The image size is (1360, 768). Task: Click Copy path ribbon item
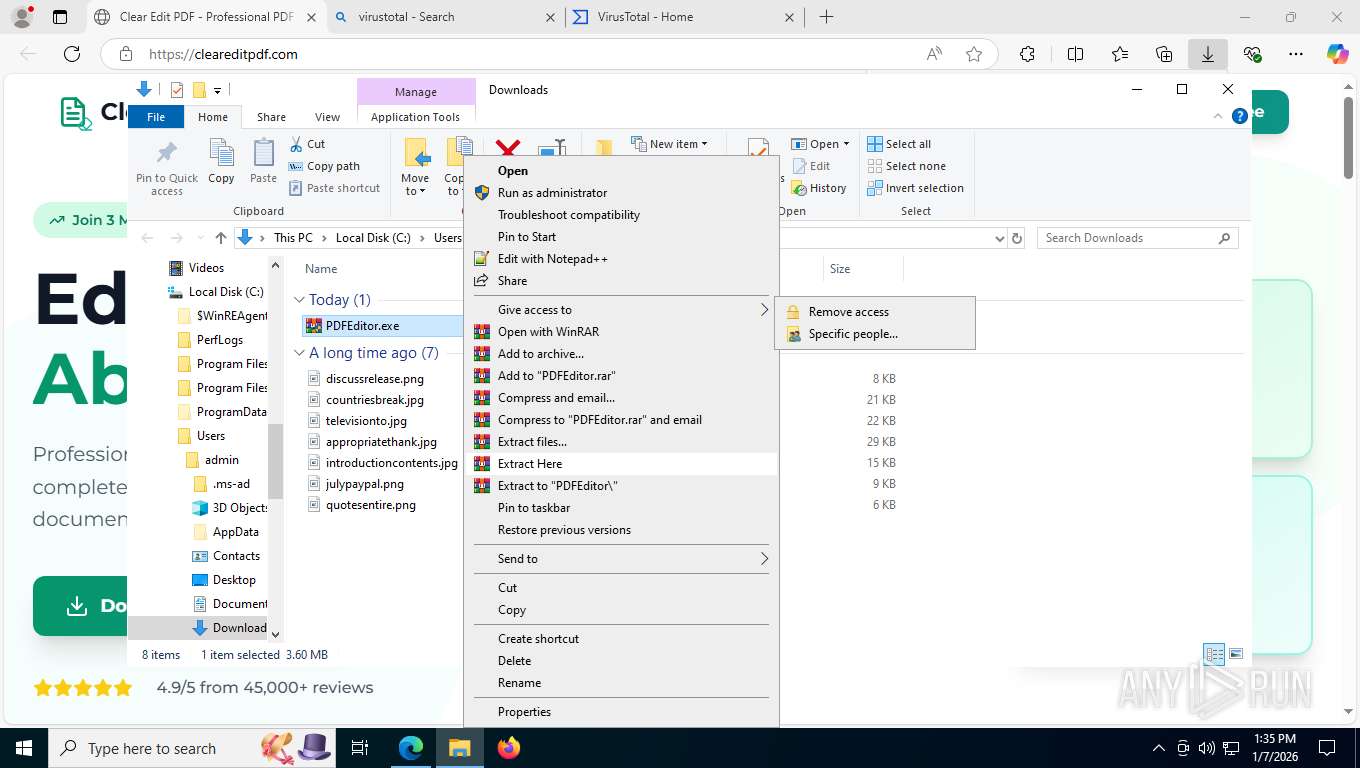(x=324, y=166)
